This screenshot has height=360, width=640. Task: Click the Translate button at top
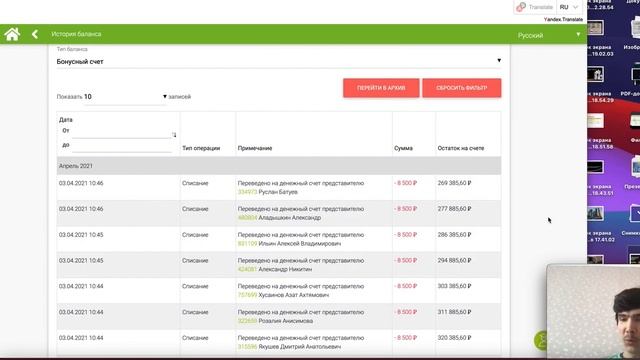[x=535, y=7]
